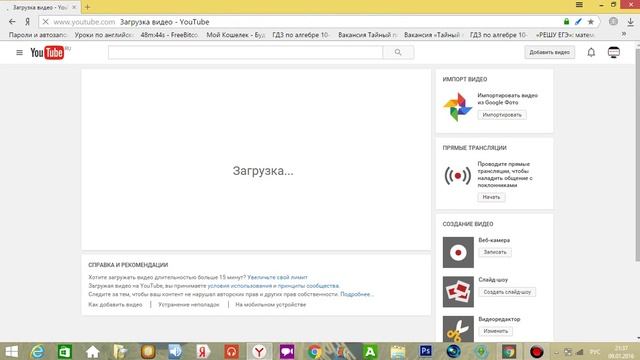This screenshot has height=360, width=640.
Task: Open the 'Подробнее' link
Action: pos(356,294)
